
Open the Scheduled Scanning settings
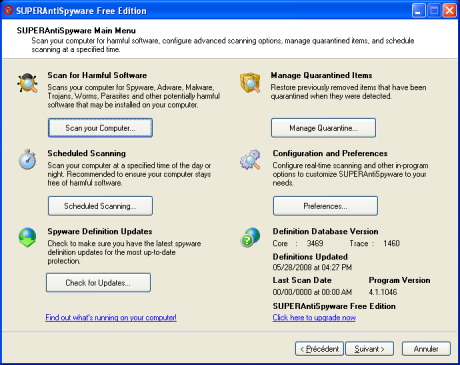(100, 206)
